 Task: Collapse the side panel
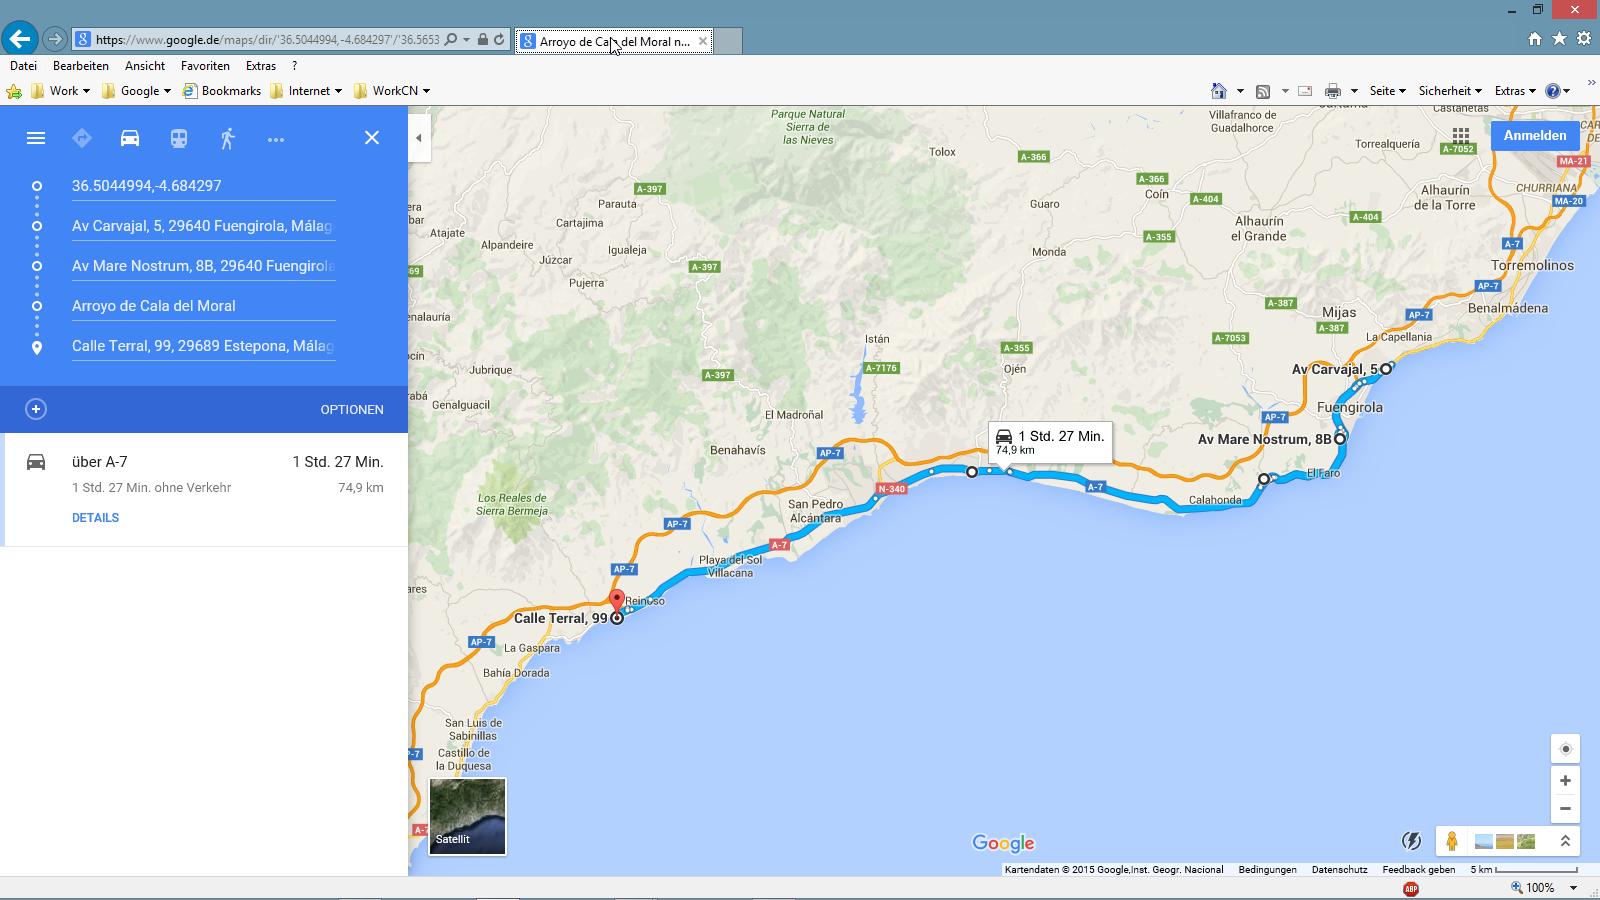click(419, 138)
